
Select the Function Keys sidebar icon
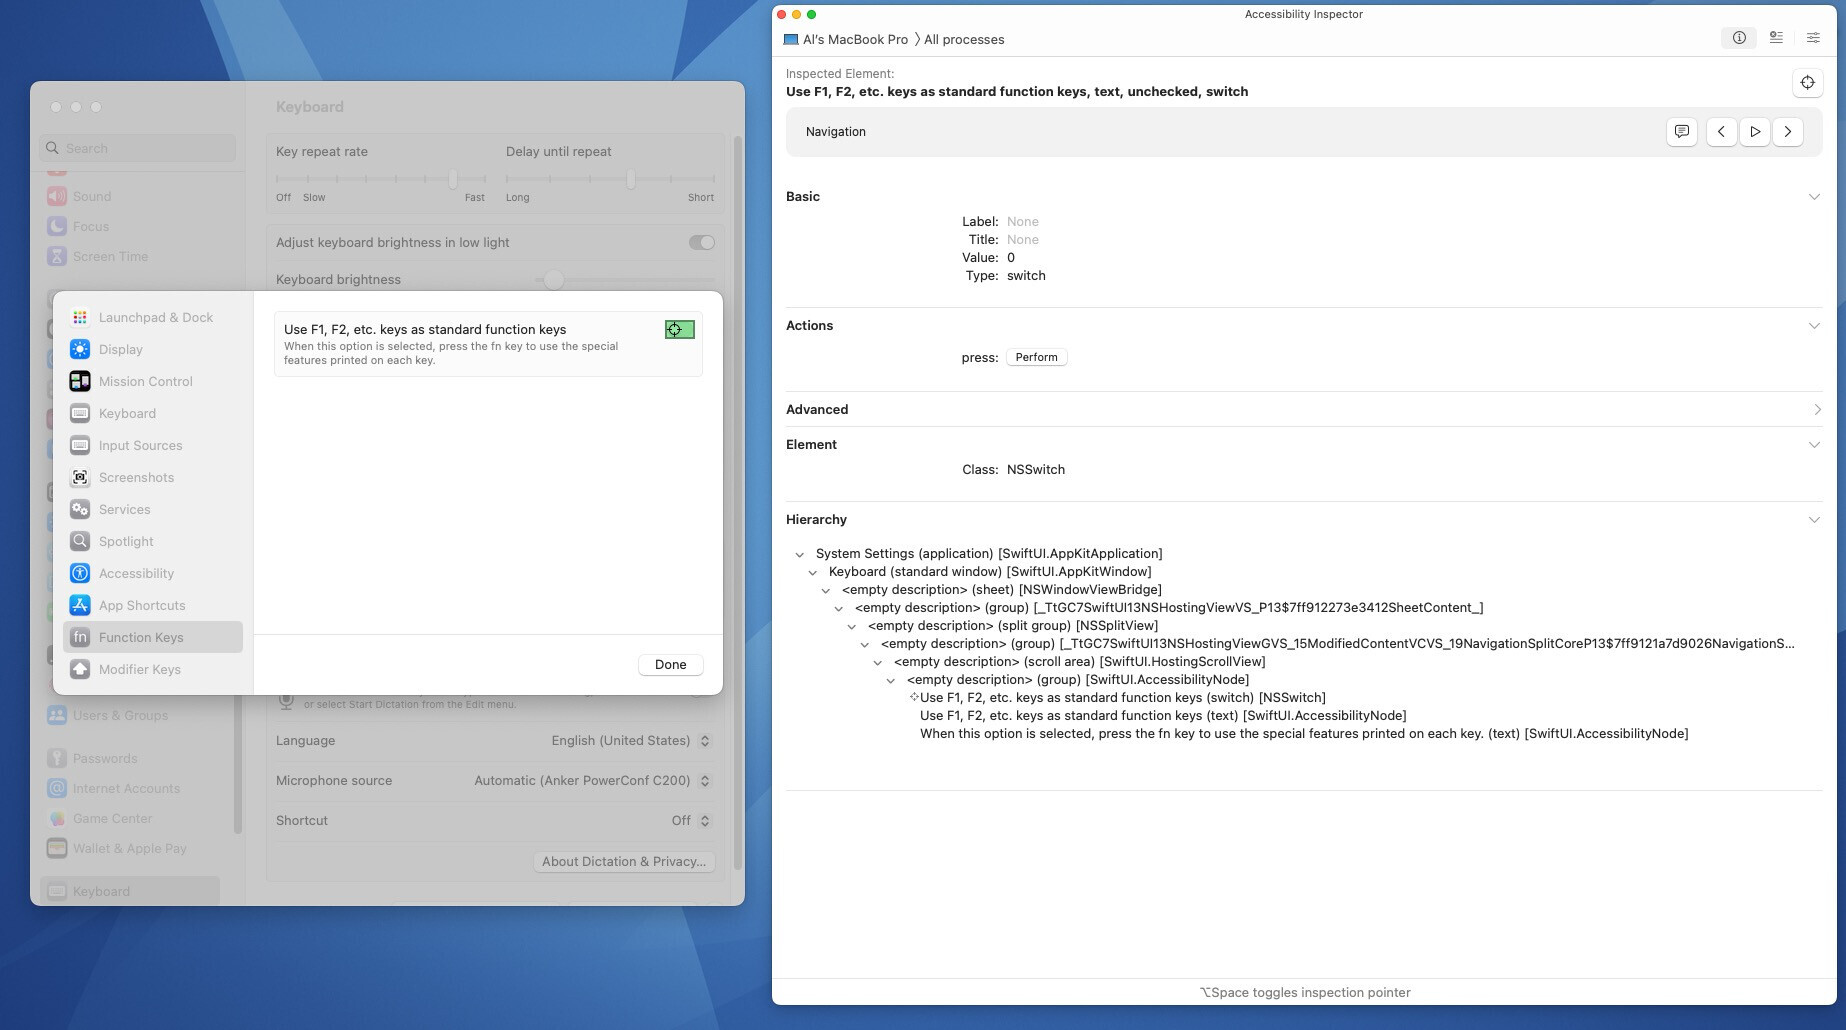[x=80, y=637]
